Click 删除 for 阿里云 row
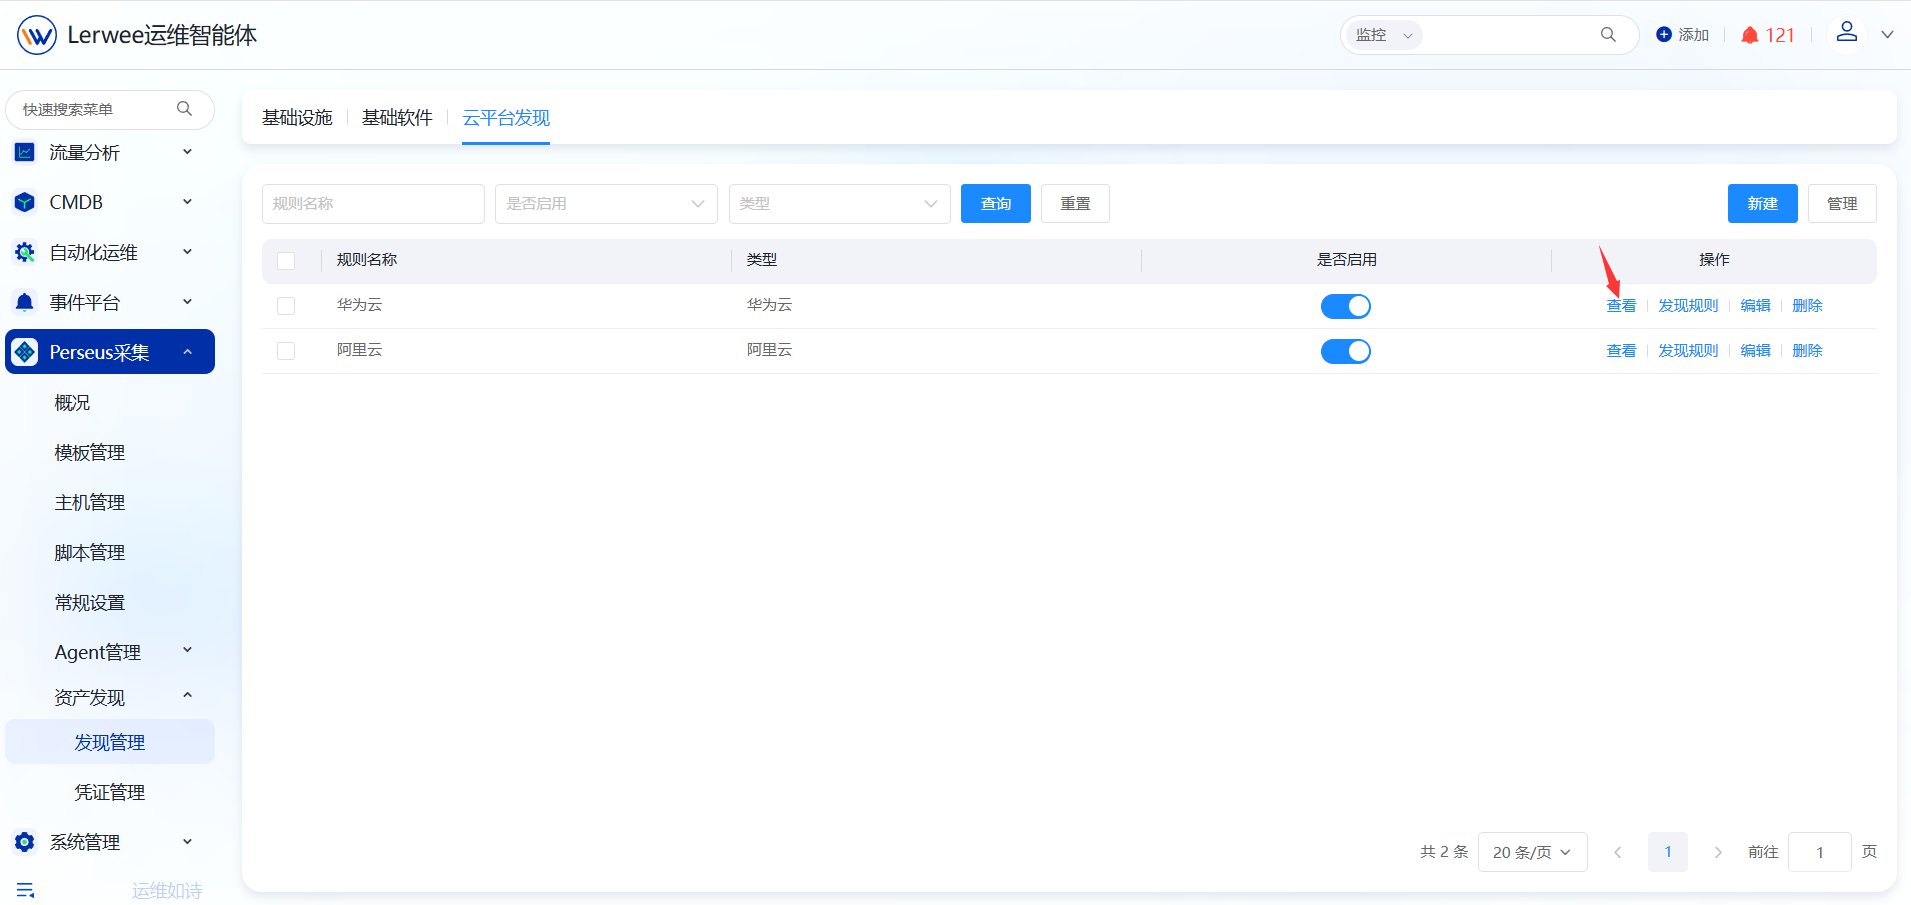The height and width of the screenshot is (905, 1911). pyautogui.click(x=1807, y=351)
